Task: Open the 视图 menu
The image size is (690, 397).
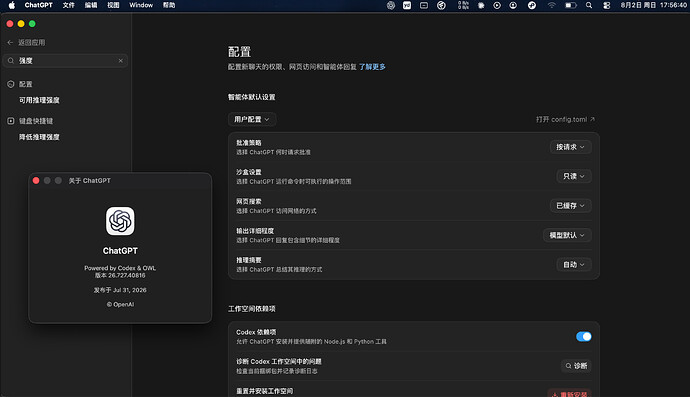Action: 113,5
